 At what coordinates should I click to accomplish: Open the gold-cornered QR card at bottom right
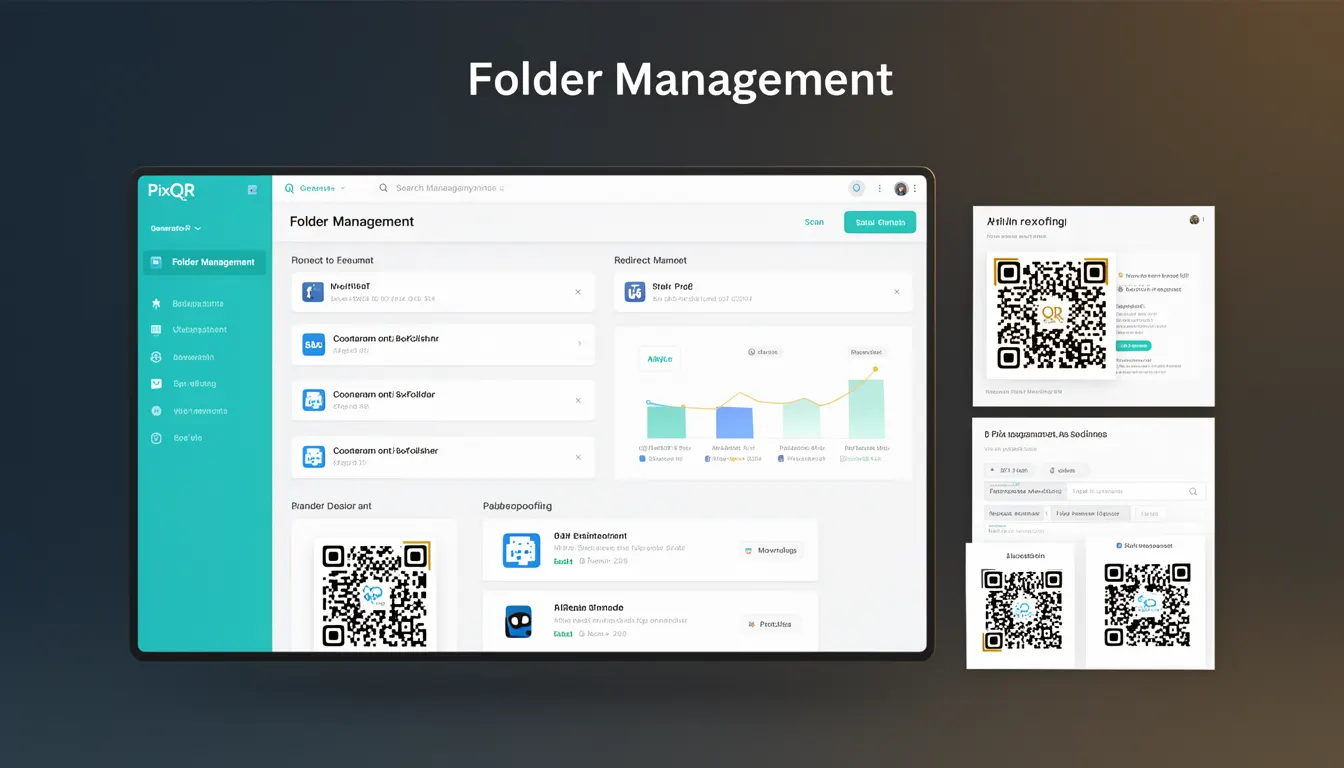[1021, 606]
